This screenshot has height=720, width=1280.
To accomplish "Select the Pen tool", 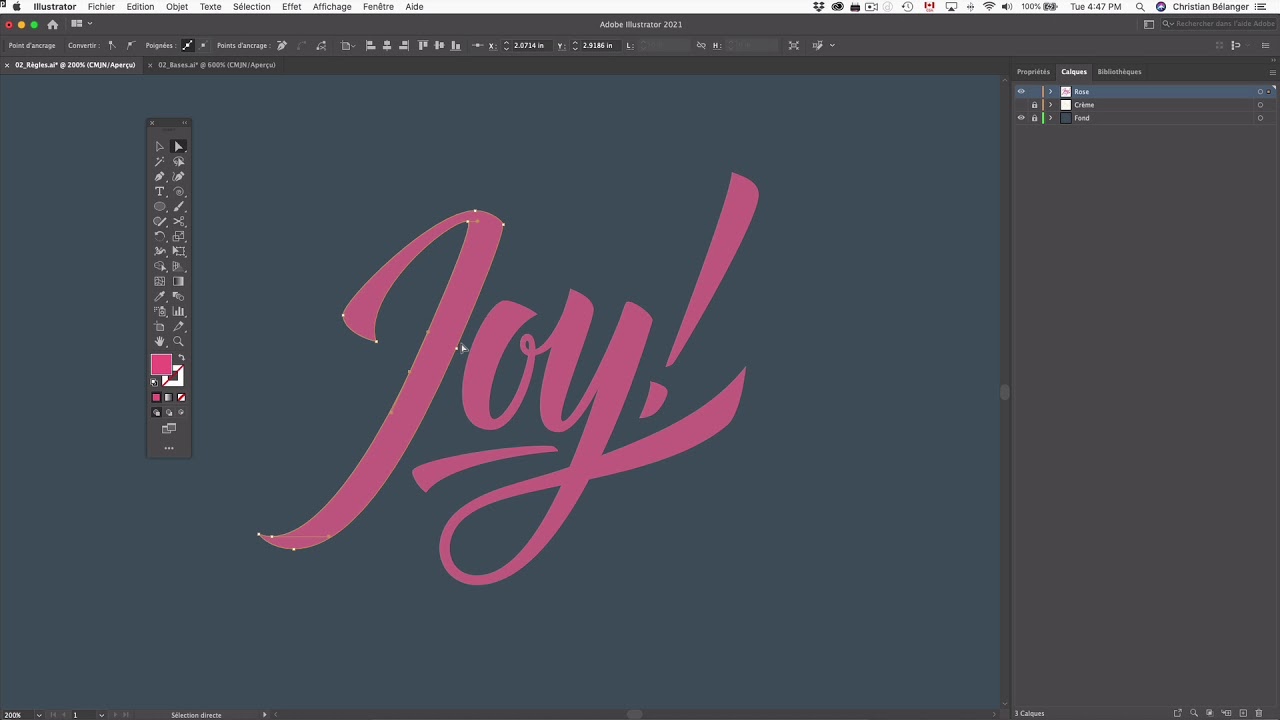I will click(x=159, y=176).
